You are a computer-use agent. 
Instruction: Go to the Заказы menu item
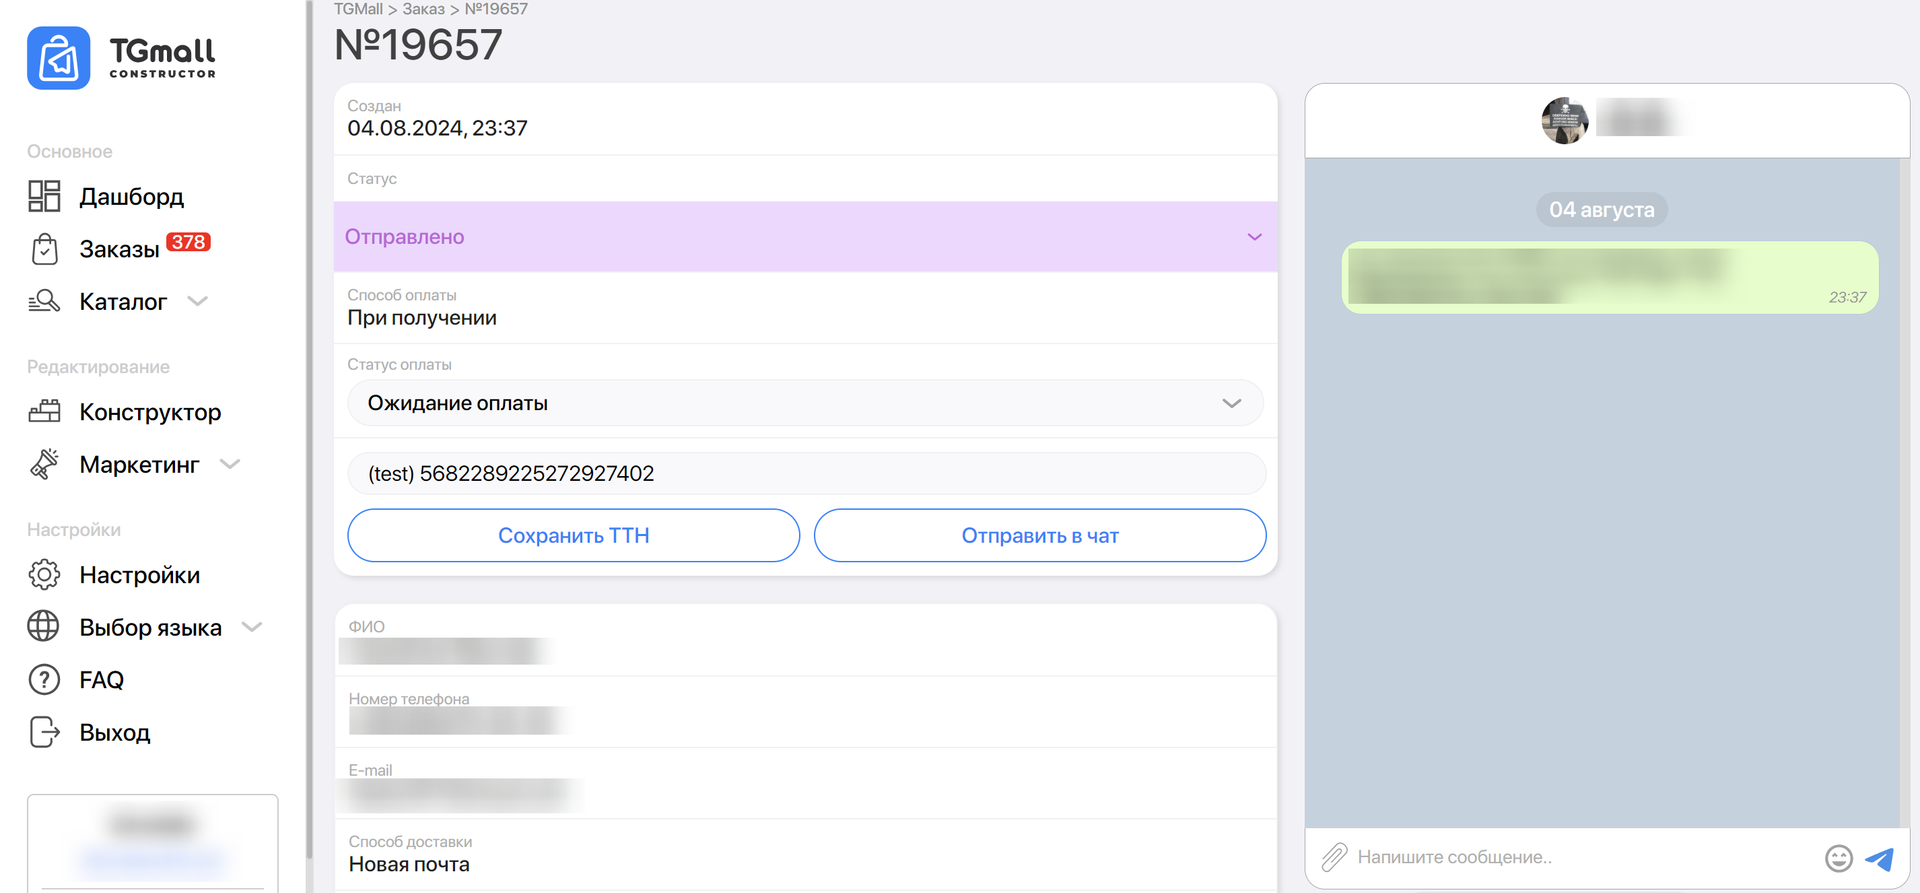point(119,249)
